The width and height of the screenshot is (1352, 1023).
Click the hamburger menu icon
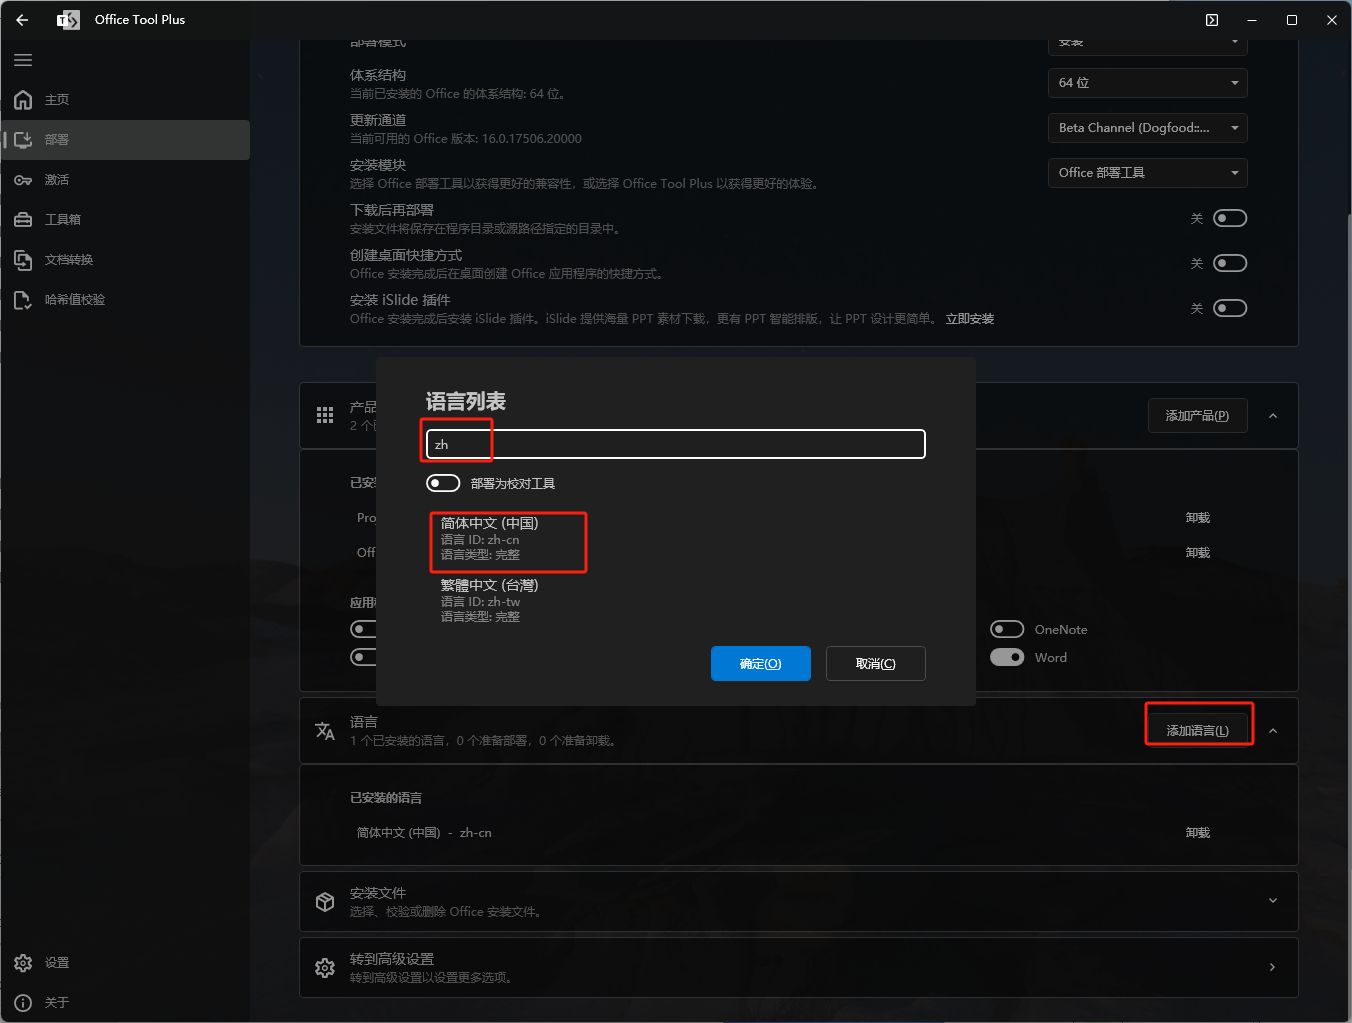pyautogui.click(x=23, y=60)
